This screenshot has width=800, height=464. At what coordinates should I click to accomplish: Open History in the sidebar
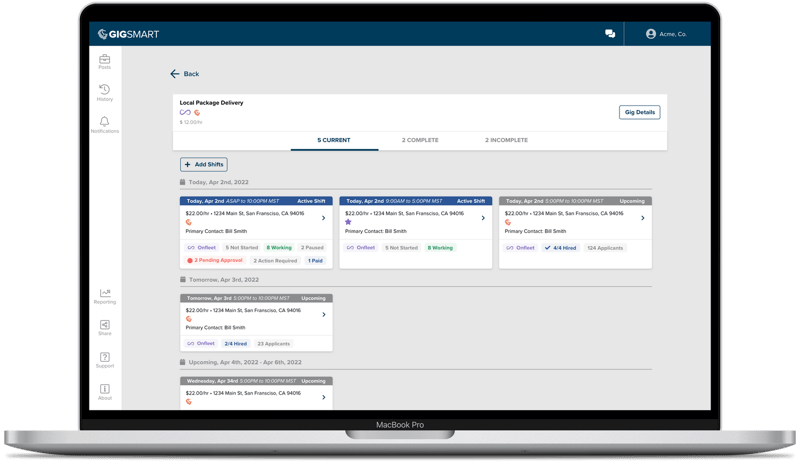point(105,92)
